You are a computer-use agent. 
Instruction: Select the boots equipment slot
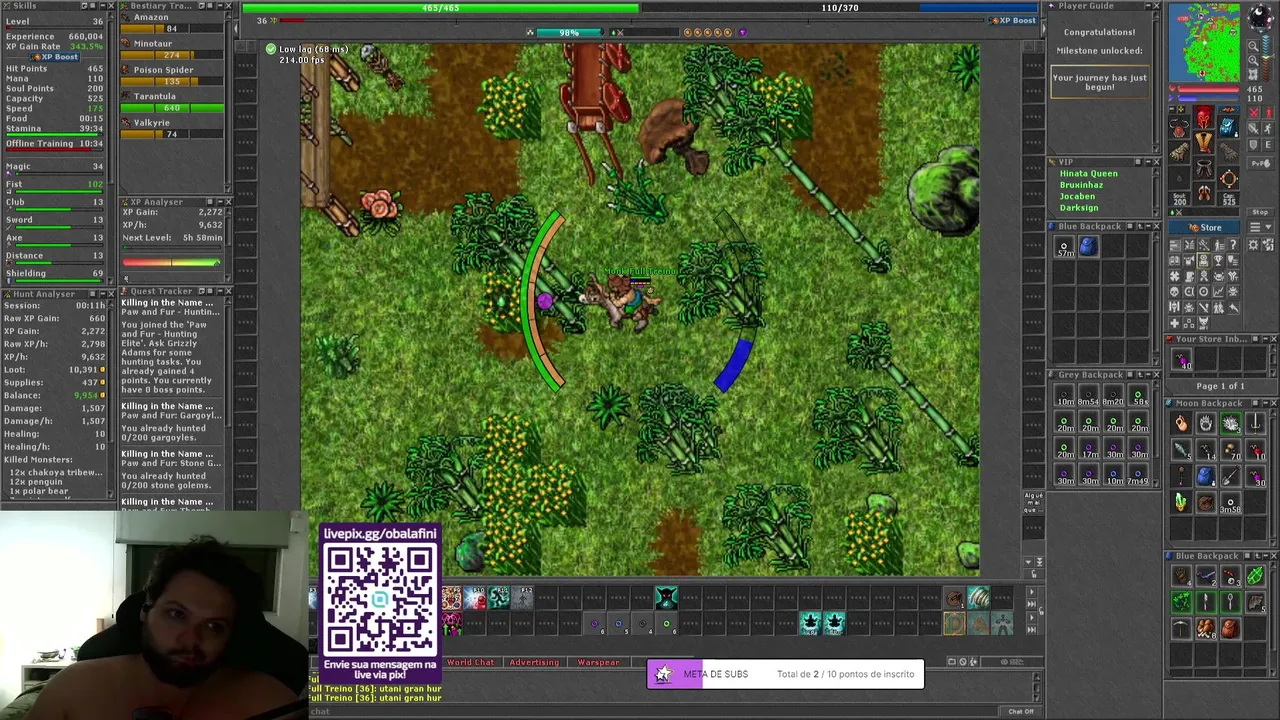(1205, 193)
